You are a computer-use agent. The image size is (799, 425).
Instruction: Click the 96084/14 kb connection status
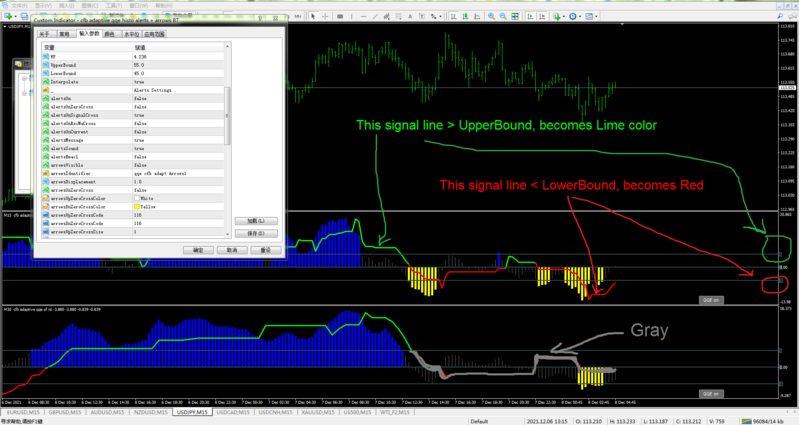pyautogui.click(x=762, y=421)
